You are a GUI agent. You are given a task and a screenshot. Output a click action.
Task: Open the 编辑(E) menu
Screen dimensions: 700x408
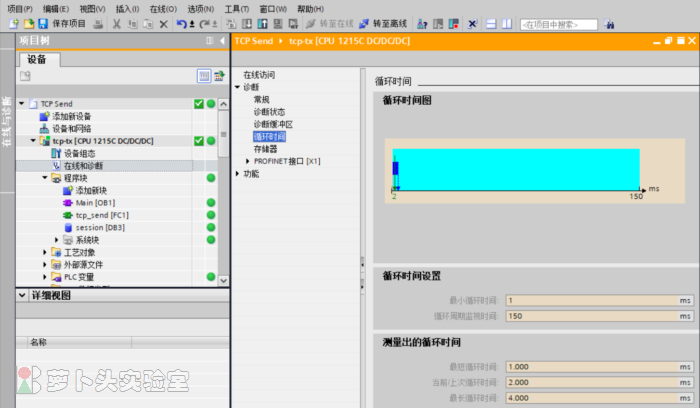point(56,9)
